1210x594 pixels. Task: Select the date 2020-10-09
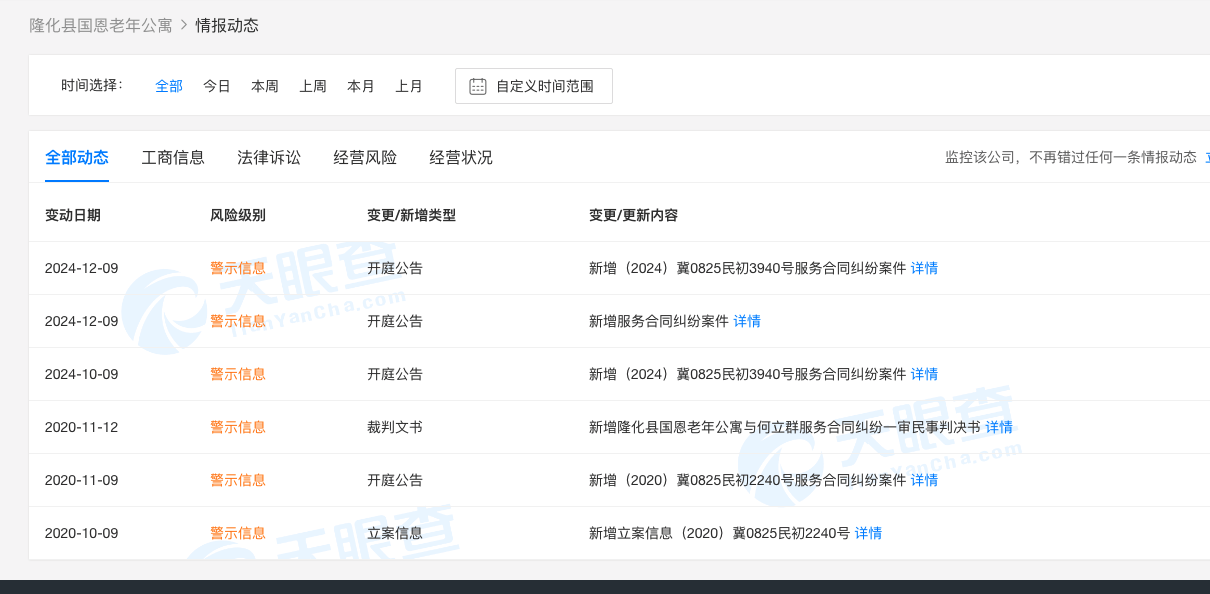coord(82,533)
